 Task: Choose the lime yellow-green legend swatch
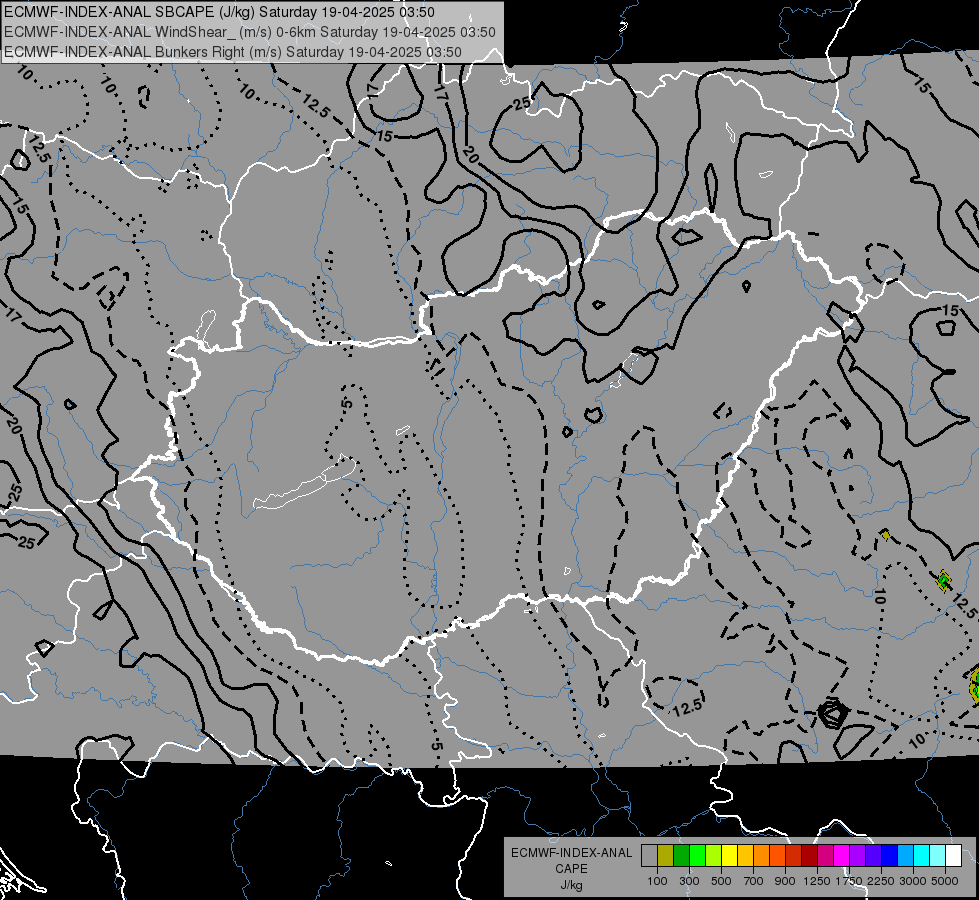[713, 856]
